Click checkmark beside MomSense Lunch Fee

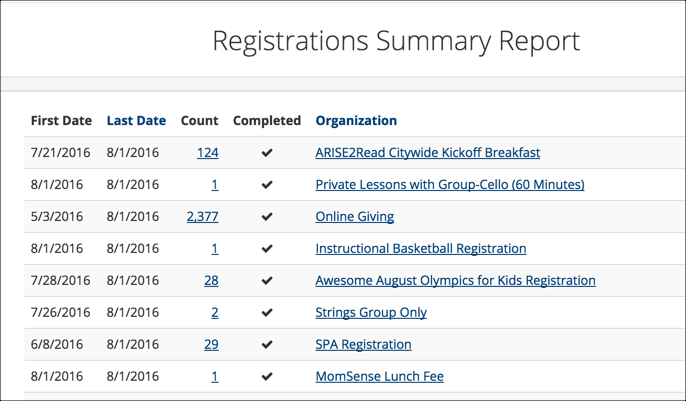267,377
